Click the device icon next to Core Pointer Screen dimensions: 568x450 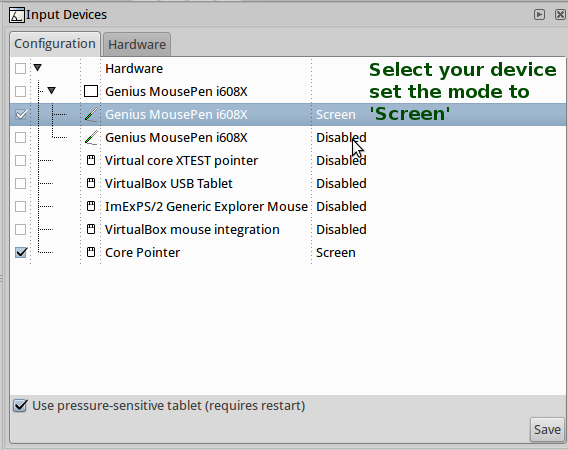(x=91, y=253)
